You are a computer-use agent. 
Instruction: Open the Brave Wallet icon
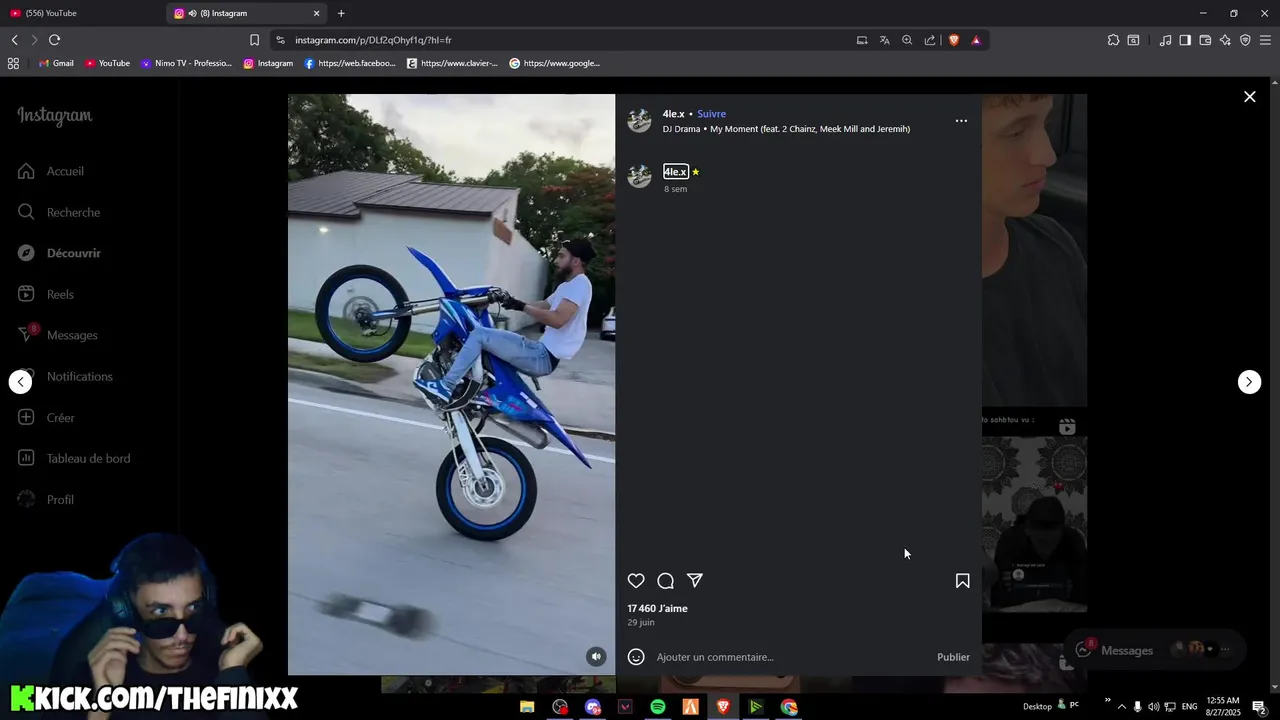coord(1205,40)
